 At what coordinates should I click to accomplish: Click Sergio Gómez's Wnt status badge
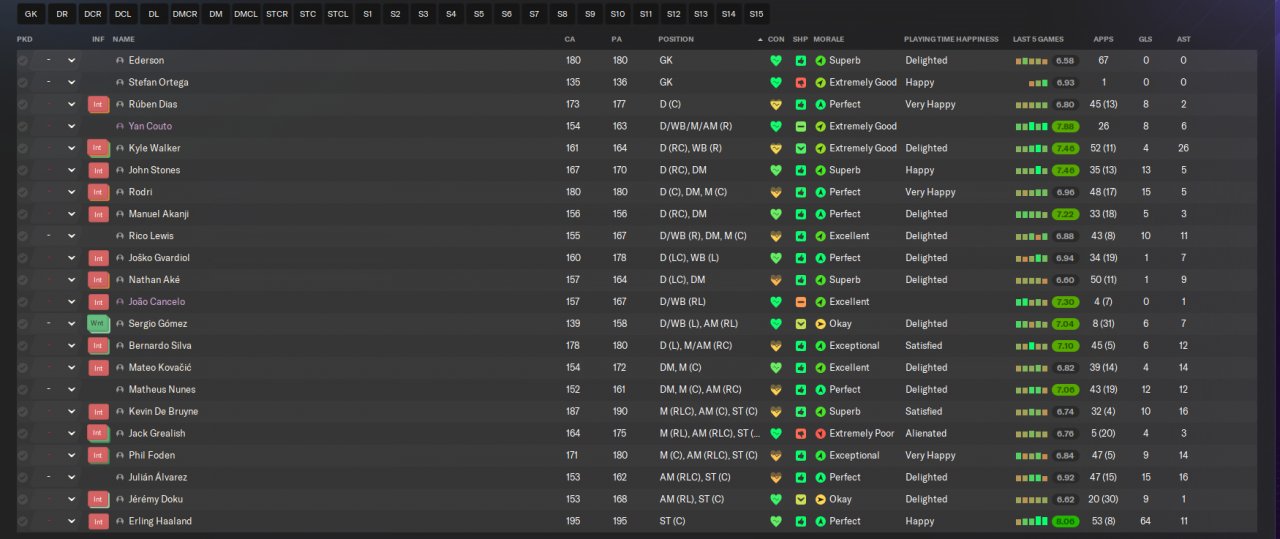[98, 324]
